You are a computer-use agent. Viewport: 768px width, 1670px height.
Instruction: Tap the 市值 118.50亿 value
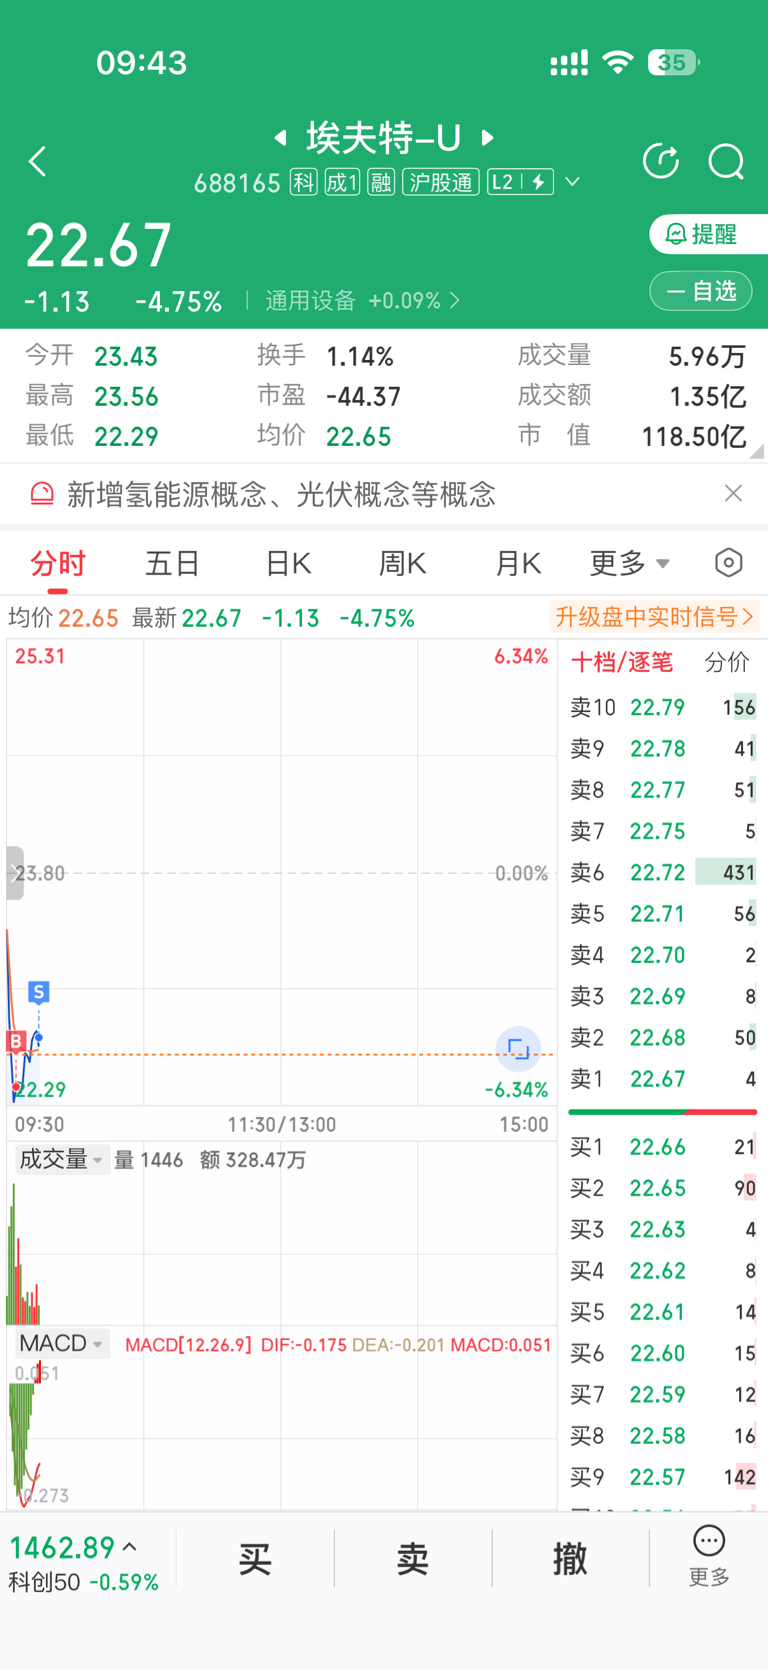click(693, 437)
